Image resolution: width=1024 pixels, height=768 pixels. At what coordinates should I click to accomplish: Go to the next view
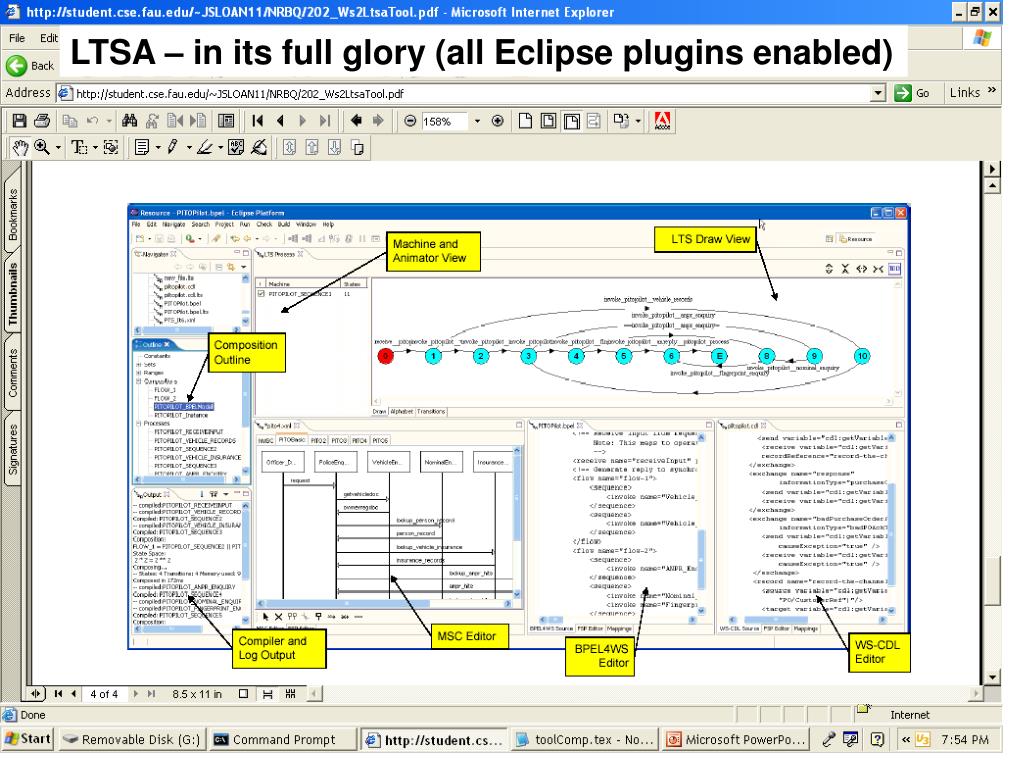pyautogui.click(x=379, y=121)
